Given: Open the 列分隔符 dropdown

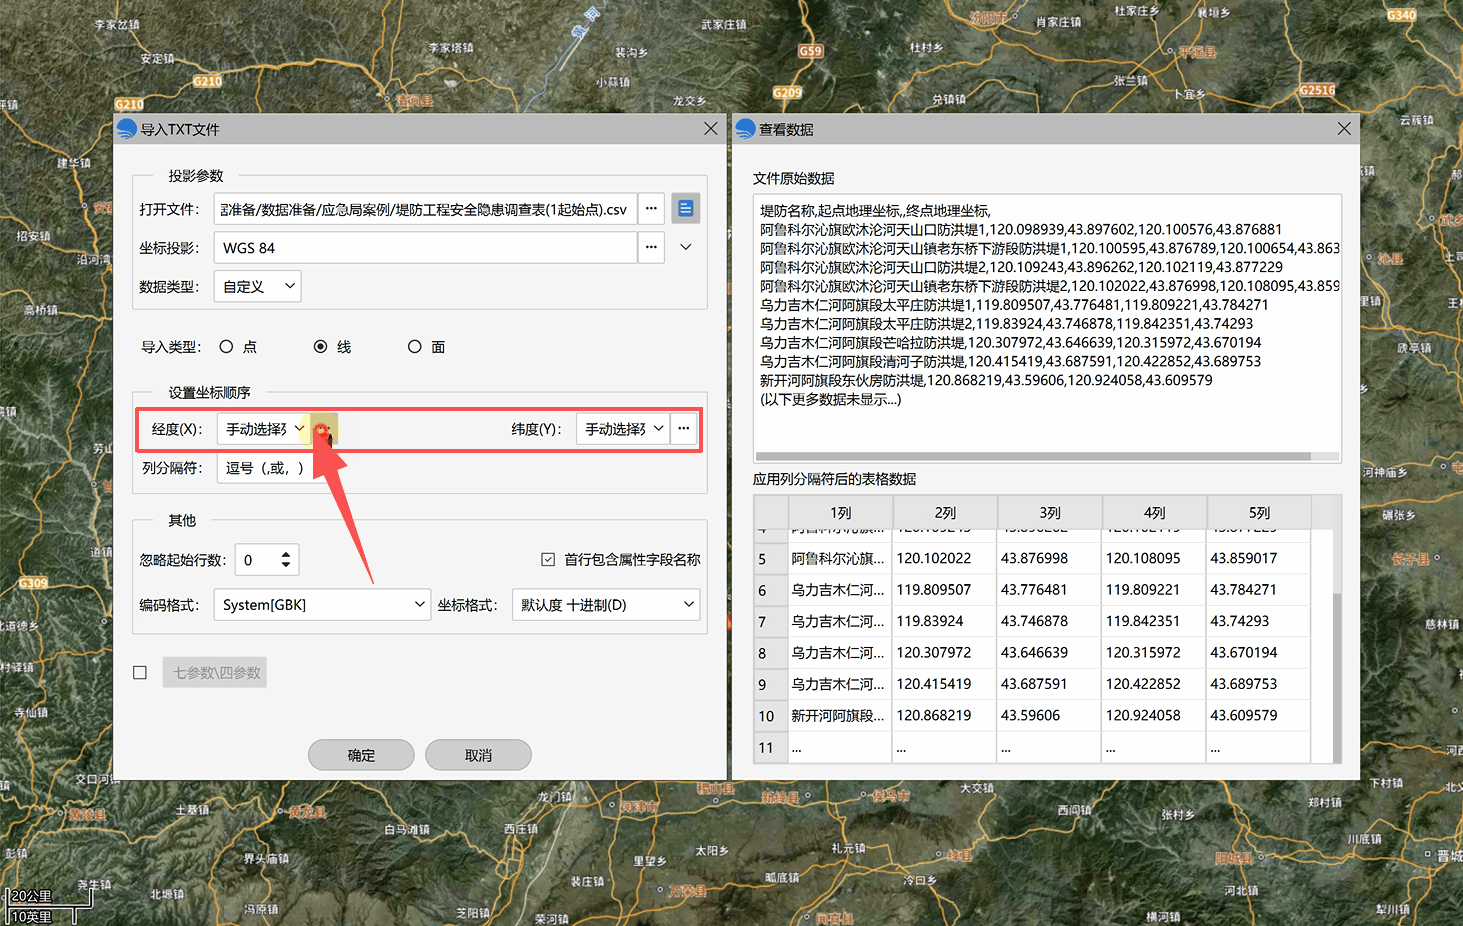Looking at the screenshot, I should tap(265, 467).
